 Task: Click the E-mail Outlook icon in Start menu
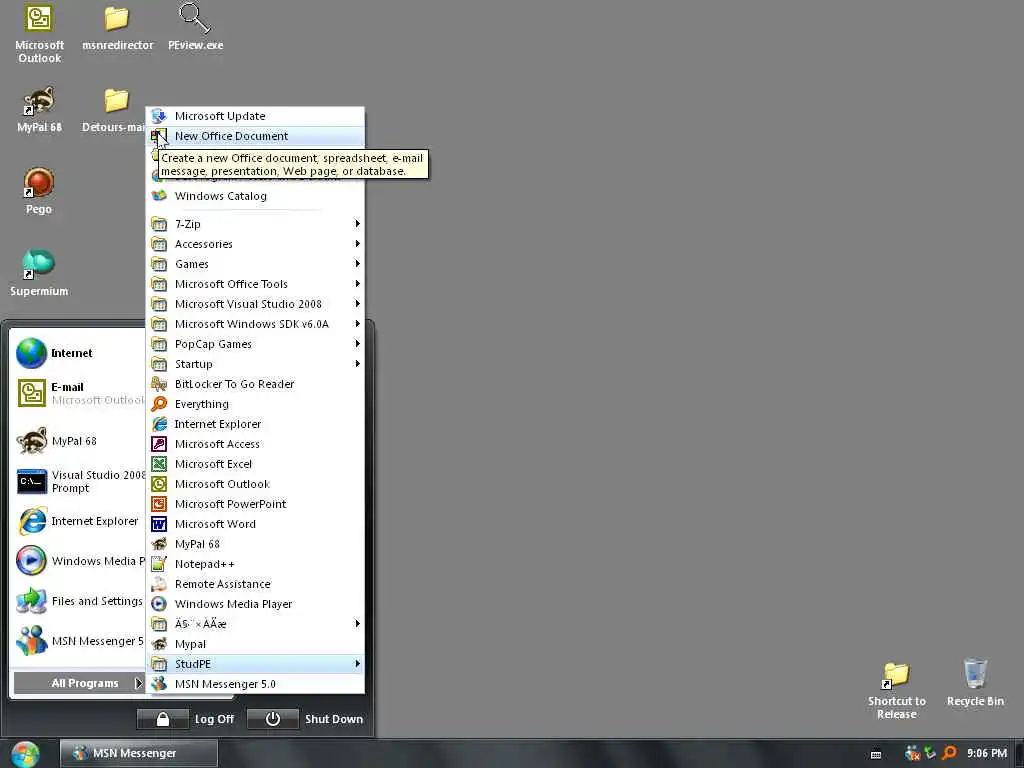click(x=31, y=393)
